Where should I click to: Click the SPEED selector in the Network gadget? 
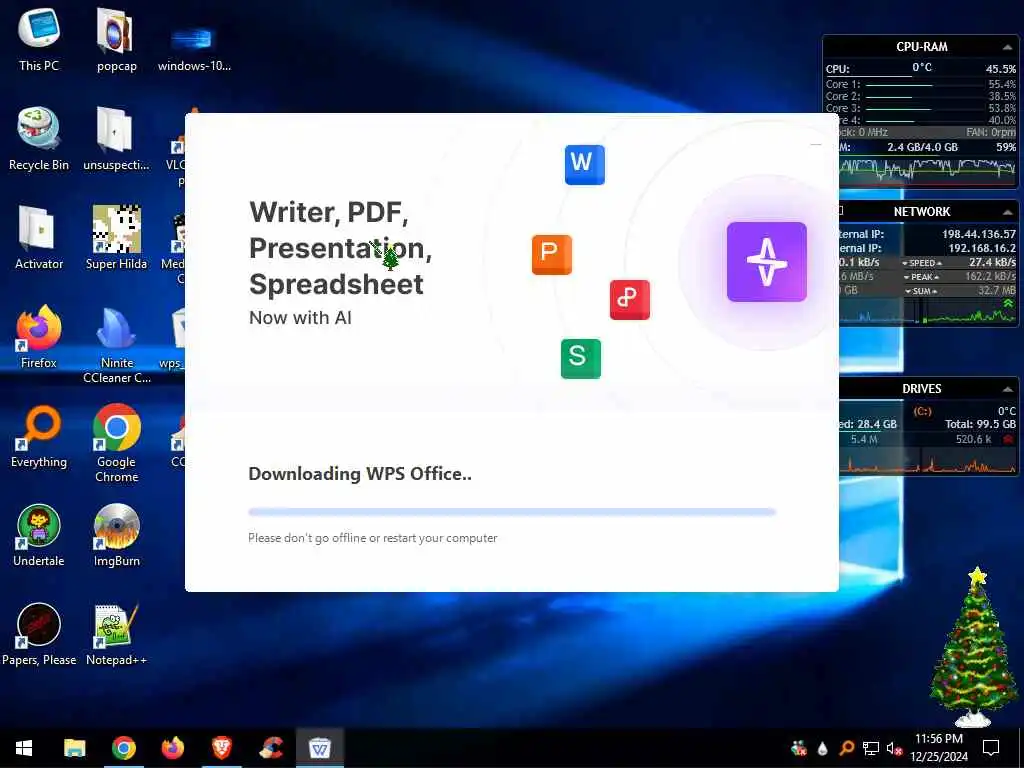tap(921, 263)
